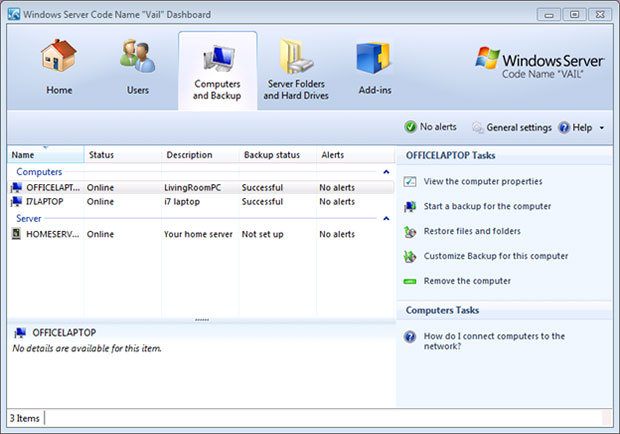The width and height of the screenshot is (620, 434).
Task: Switch to Computers and Backup tab
Action: pos(217,70)
